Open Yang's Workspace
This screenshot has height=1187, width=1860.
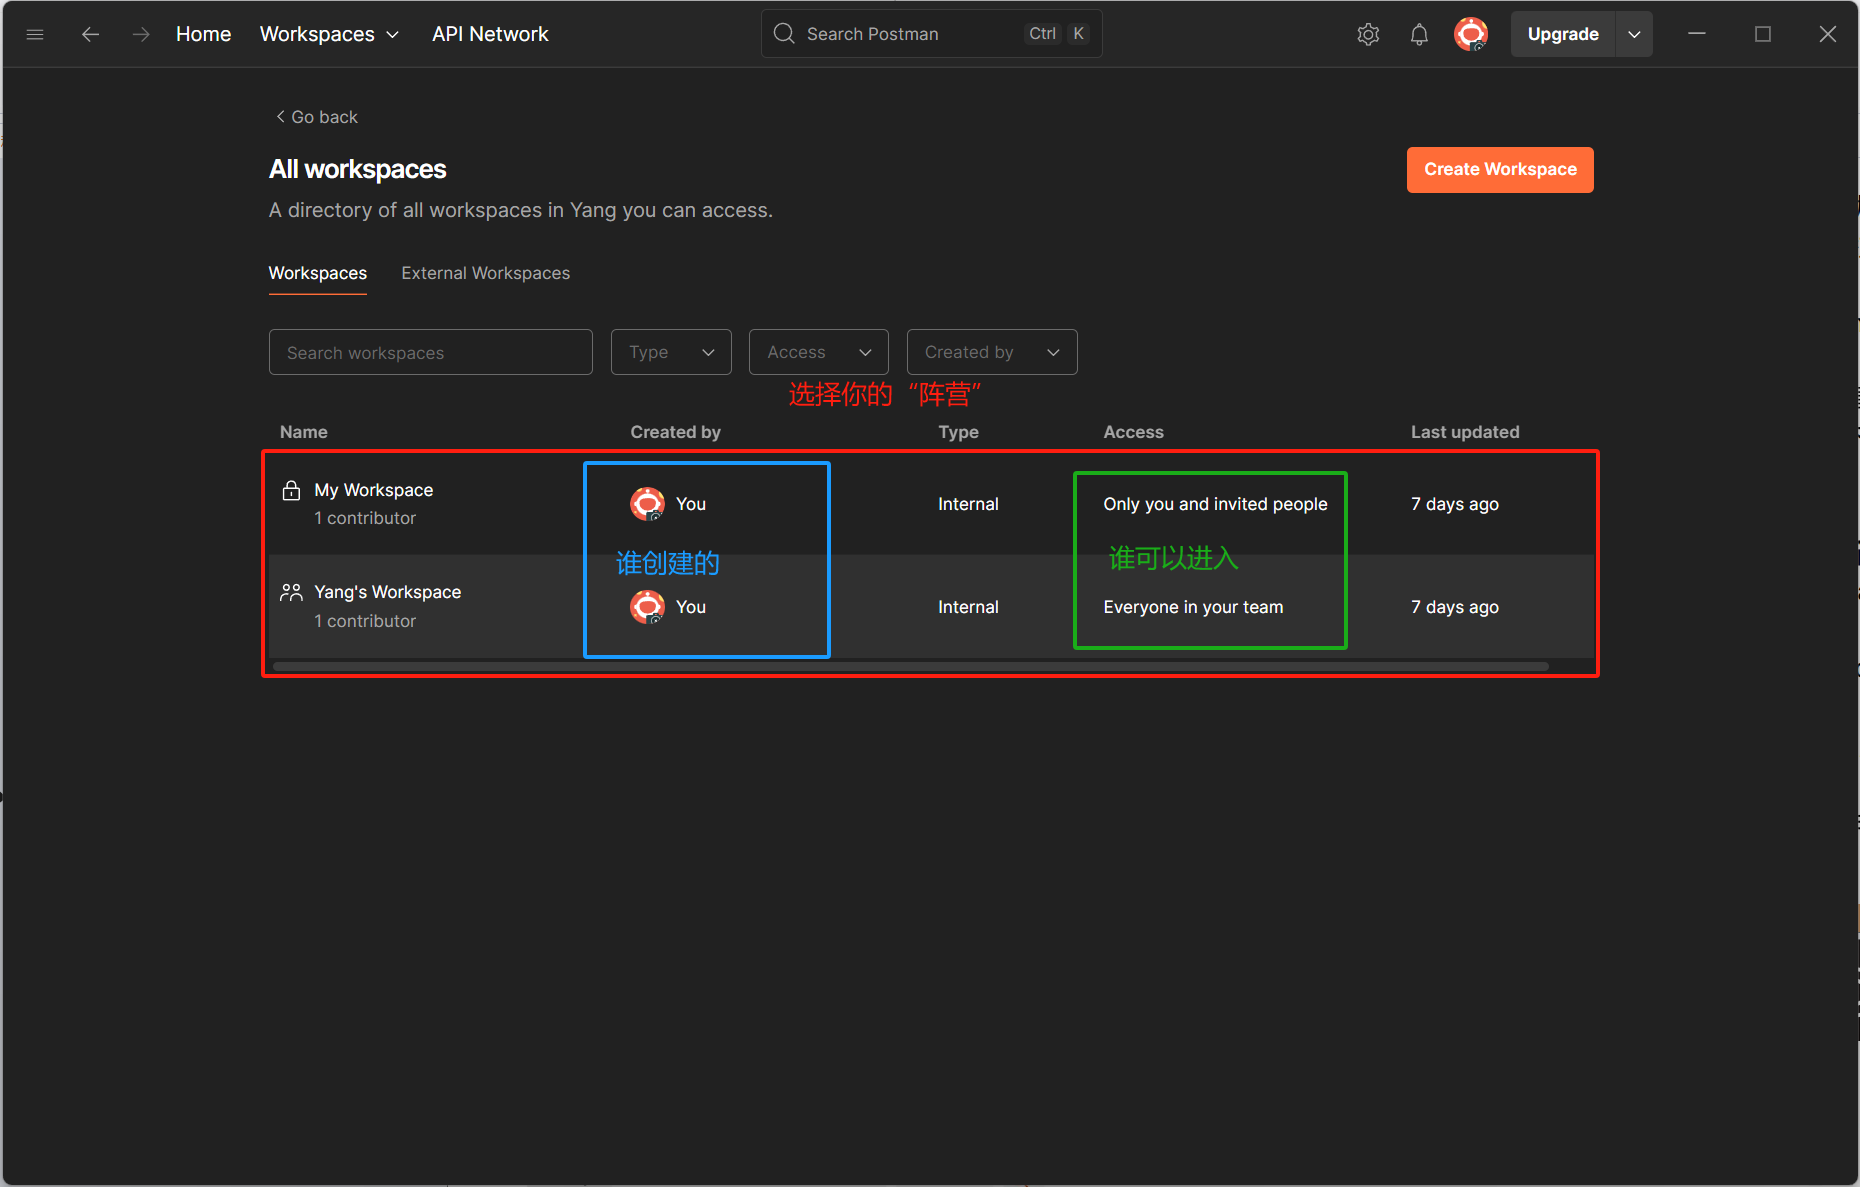[388, 592]
